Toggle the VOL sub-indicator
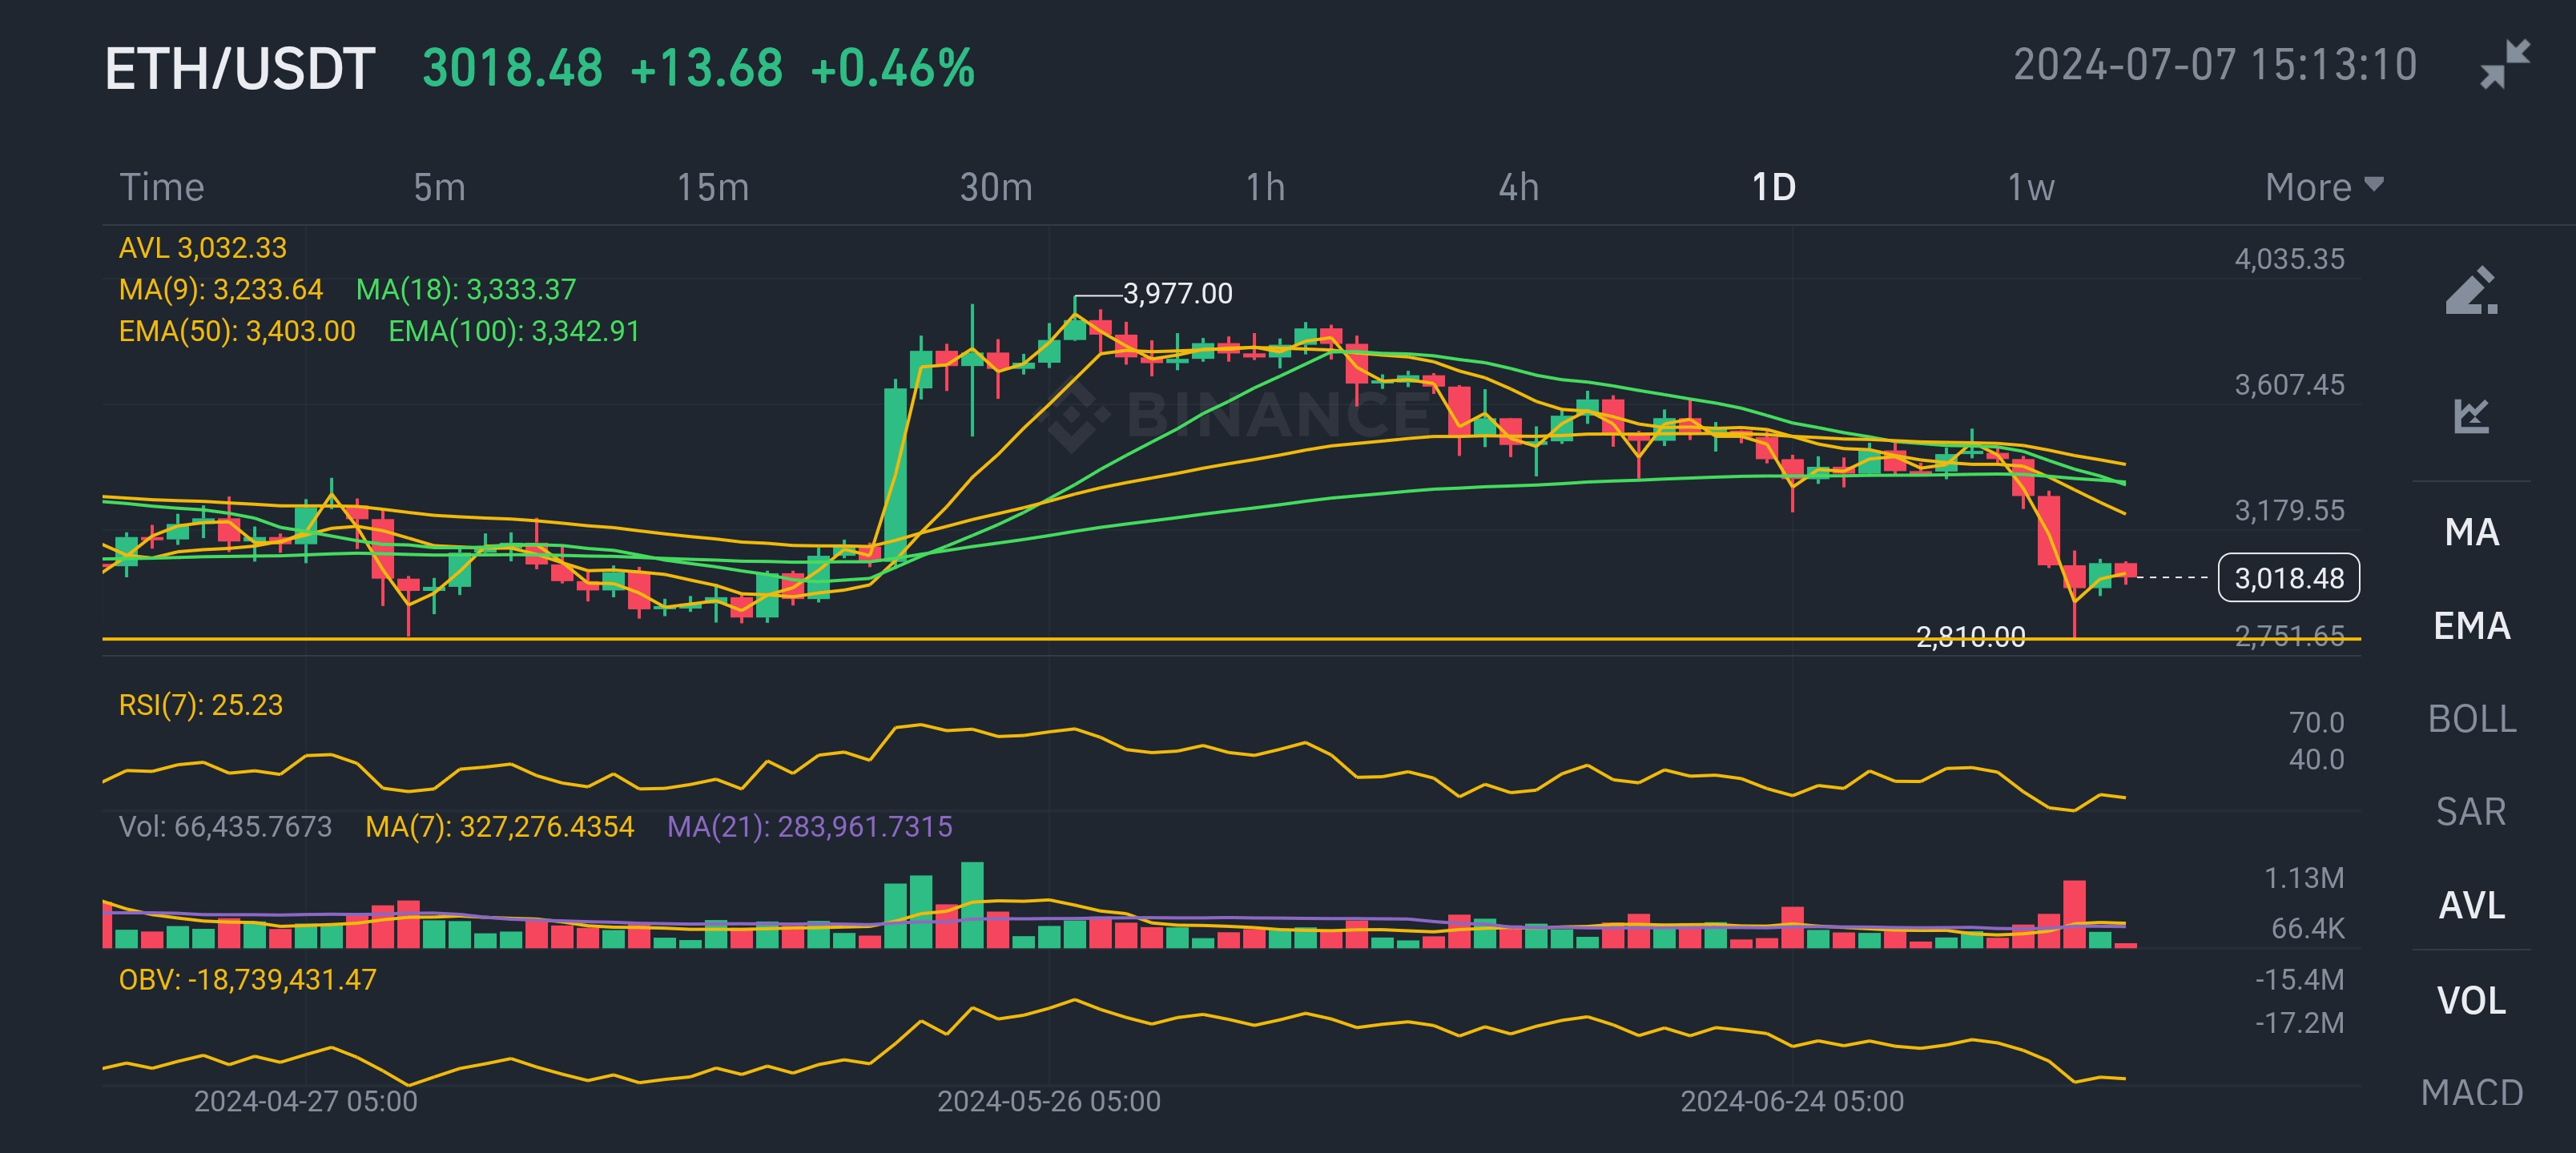The width and height of the screenshot is (2576, 1153). 2471,1000
